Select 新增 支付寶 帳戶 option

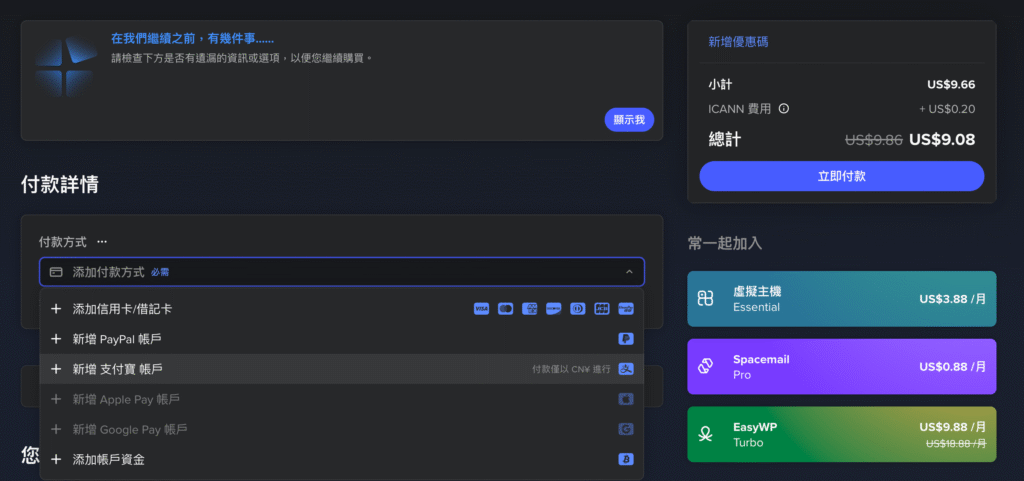pyautogui.click(x=117, y=369)
